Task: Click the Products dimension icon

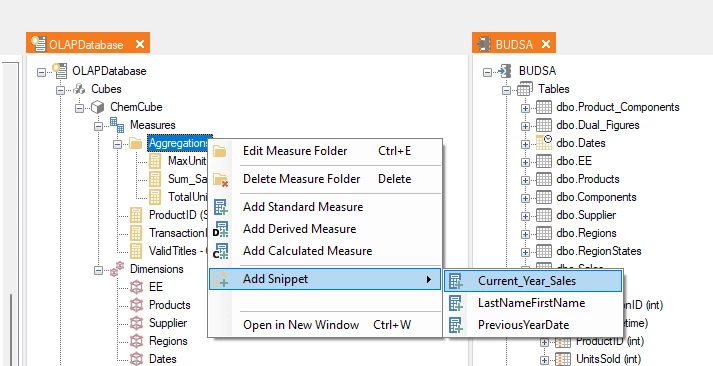Action: click(x=136, y=305)
